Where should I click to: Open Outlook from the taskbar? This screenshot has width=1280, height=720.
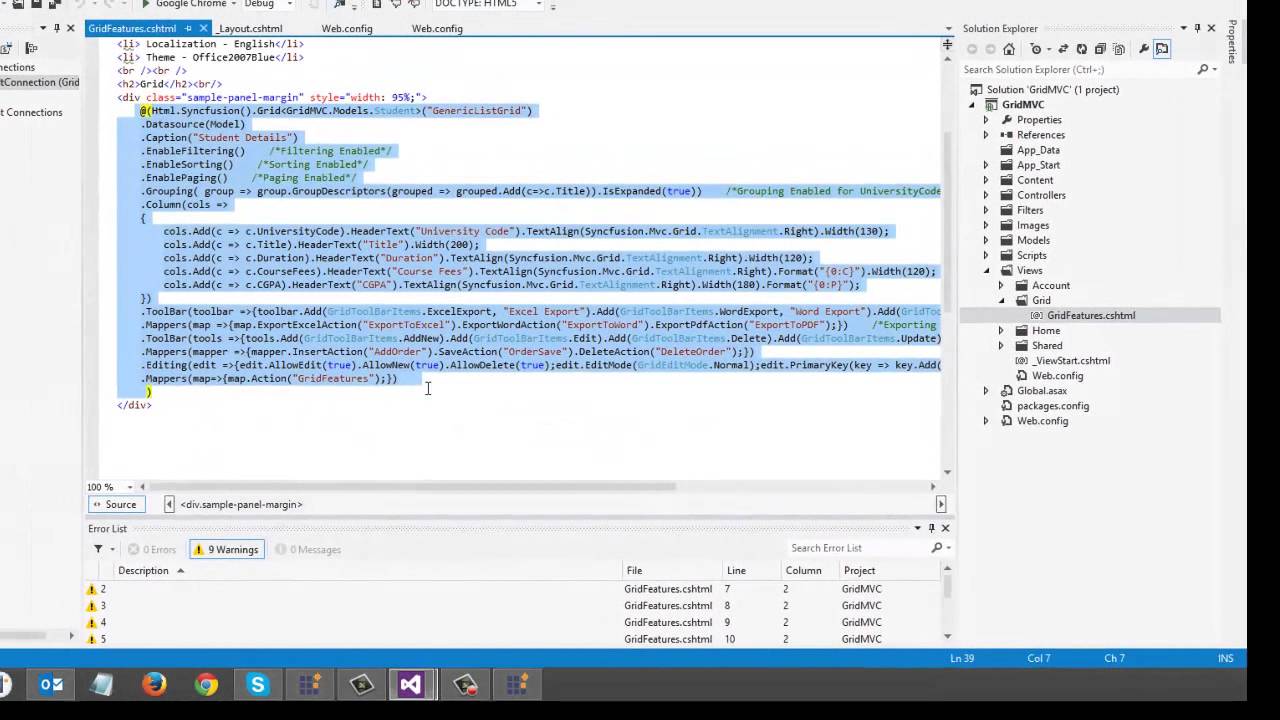(x=51, y=684)
